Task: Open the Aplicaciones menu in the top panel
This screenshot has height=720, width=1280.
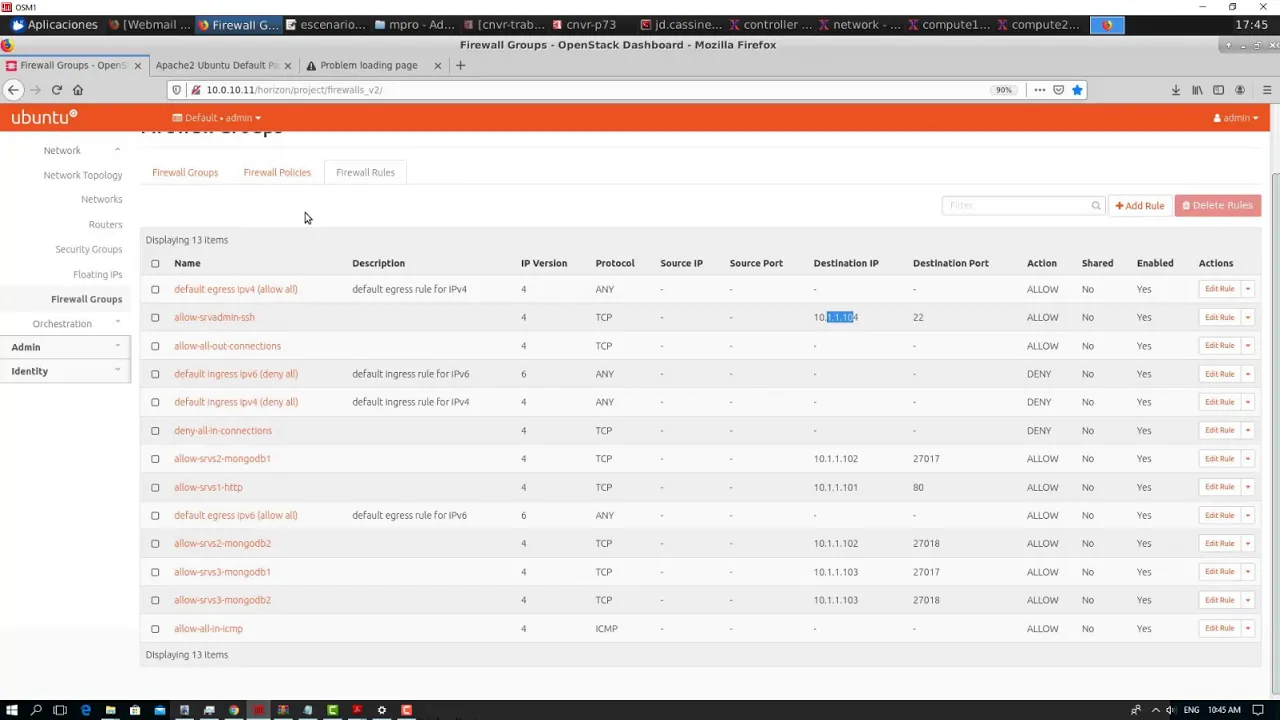Action: point(55,25)
